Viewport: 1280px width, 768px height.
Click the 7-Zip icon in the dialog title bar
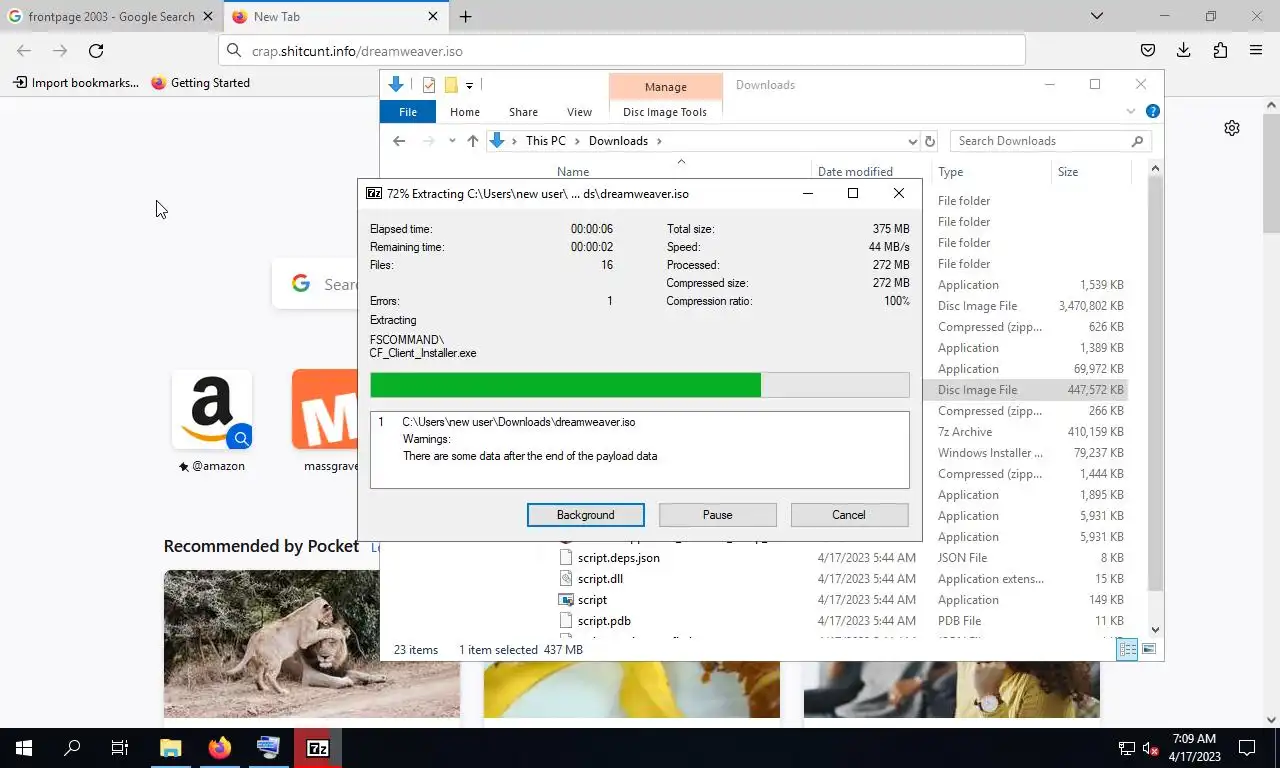tap(373, 193)
